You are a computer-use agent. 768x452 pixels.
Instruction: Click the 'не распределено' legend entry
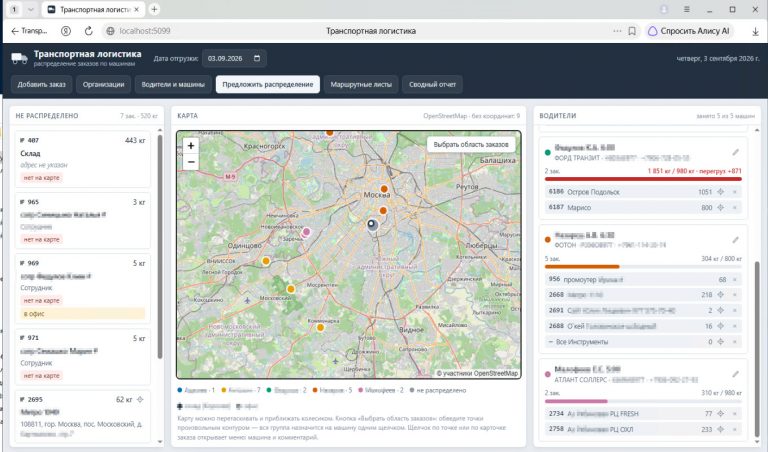[438, 390]
